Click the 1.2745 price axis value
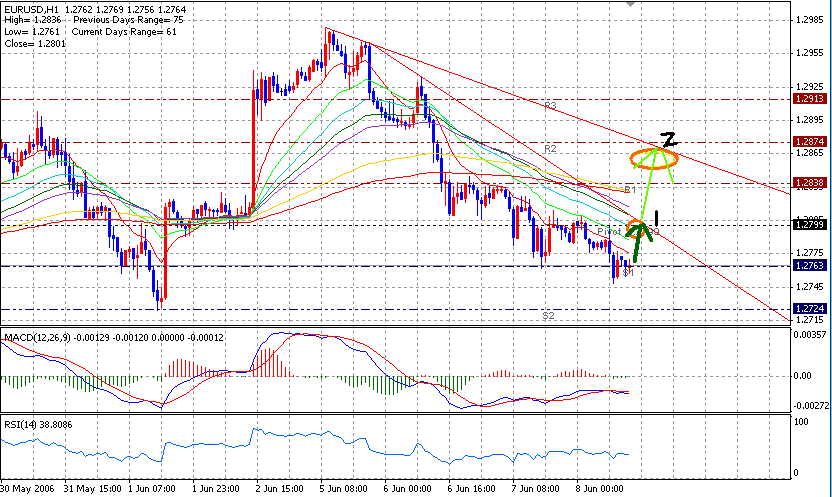This screenshot has width=832, height=497. 810,286
